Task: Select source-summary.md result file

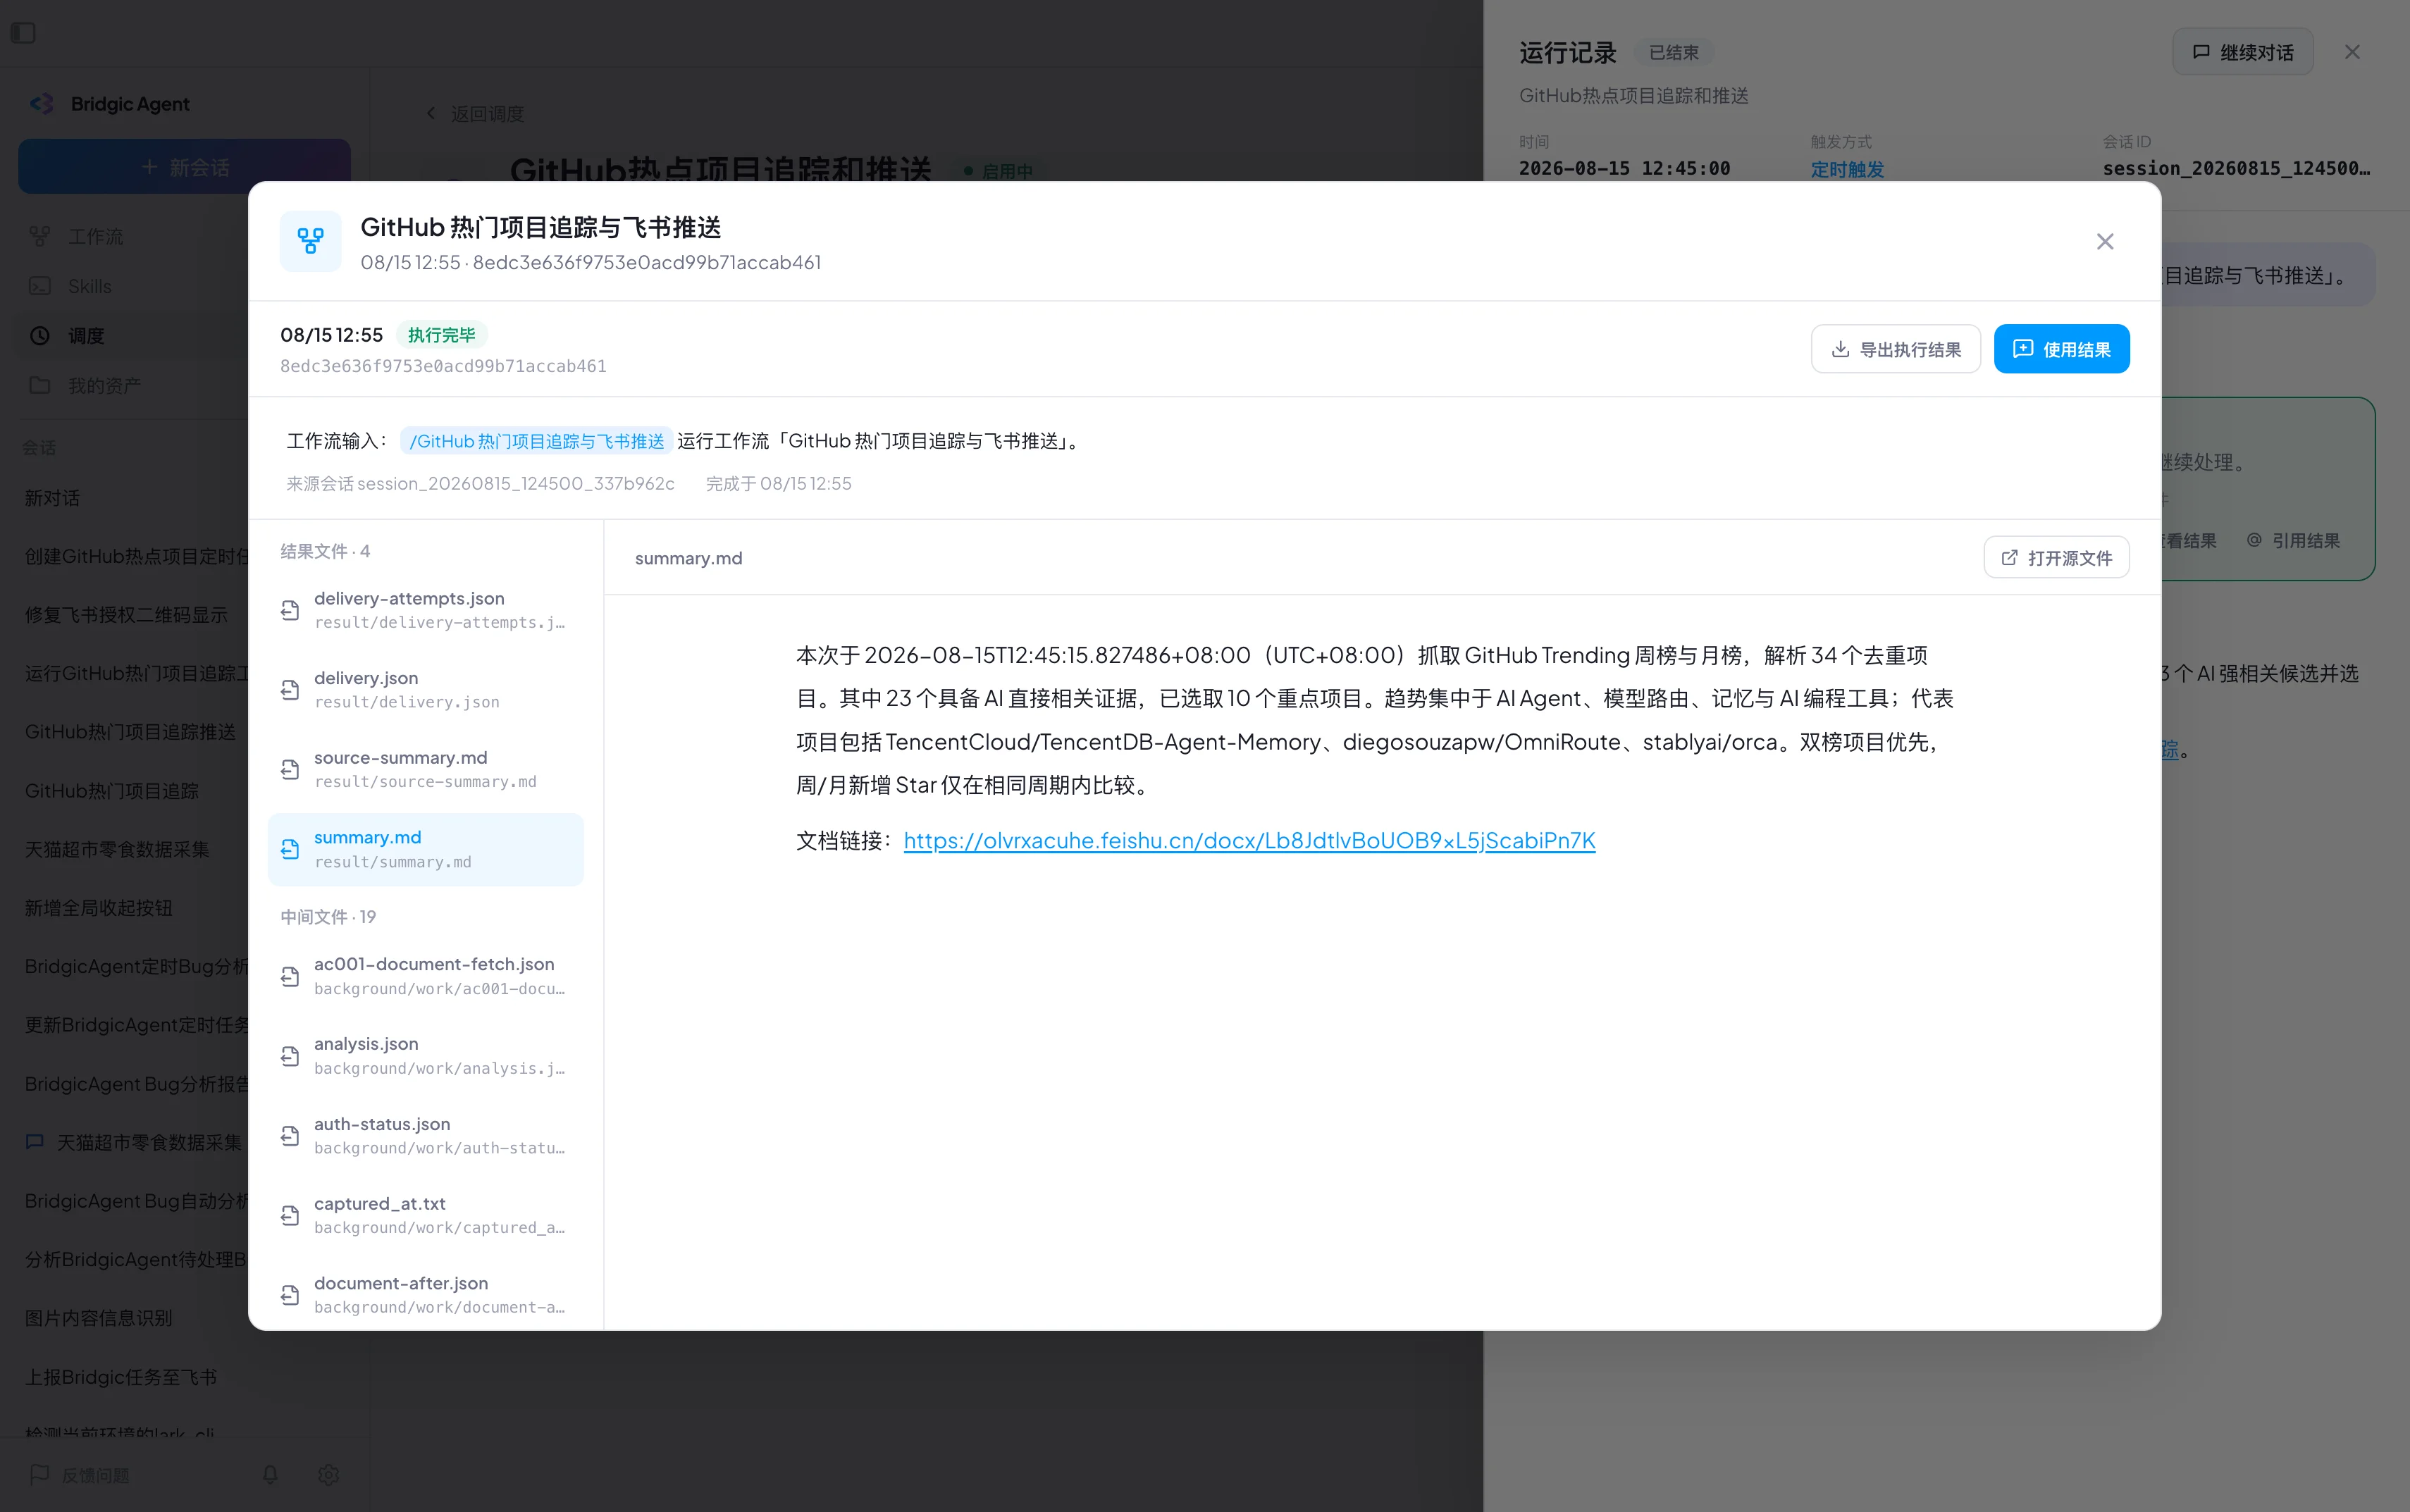Action: click(426, 769)
